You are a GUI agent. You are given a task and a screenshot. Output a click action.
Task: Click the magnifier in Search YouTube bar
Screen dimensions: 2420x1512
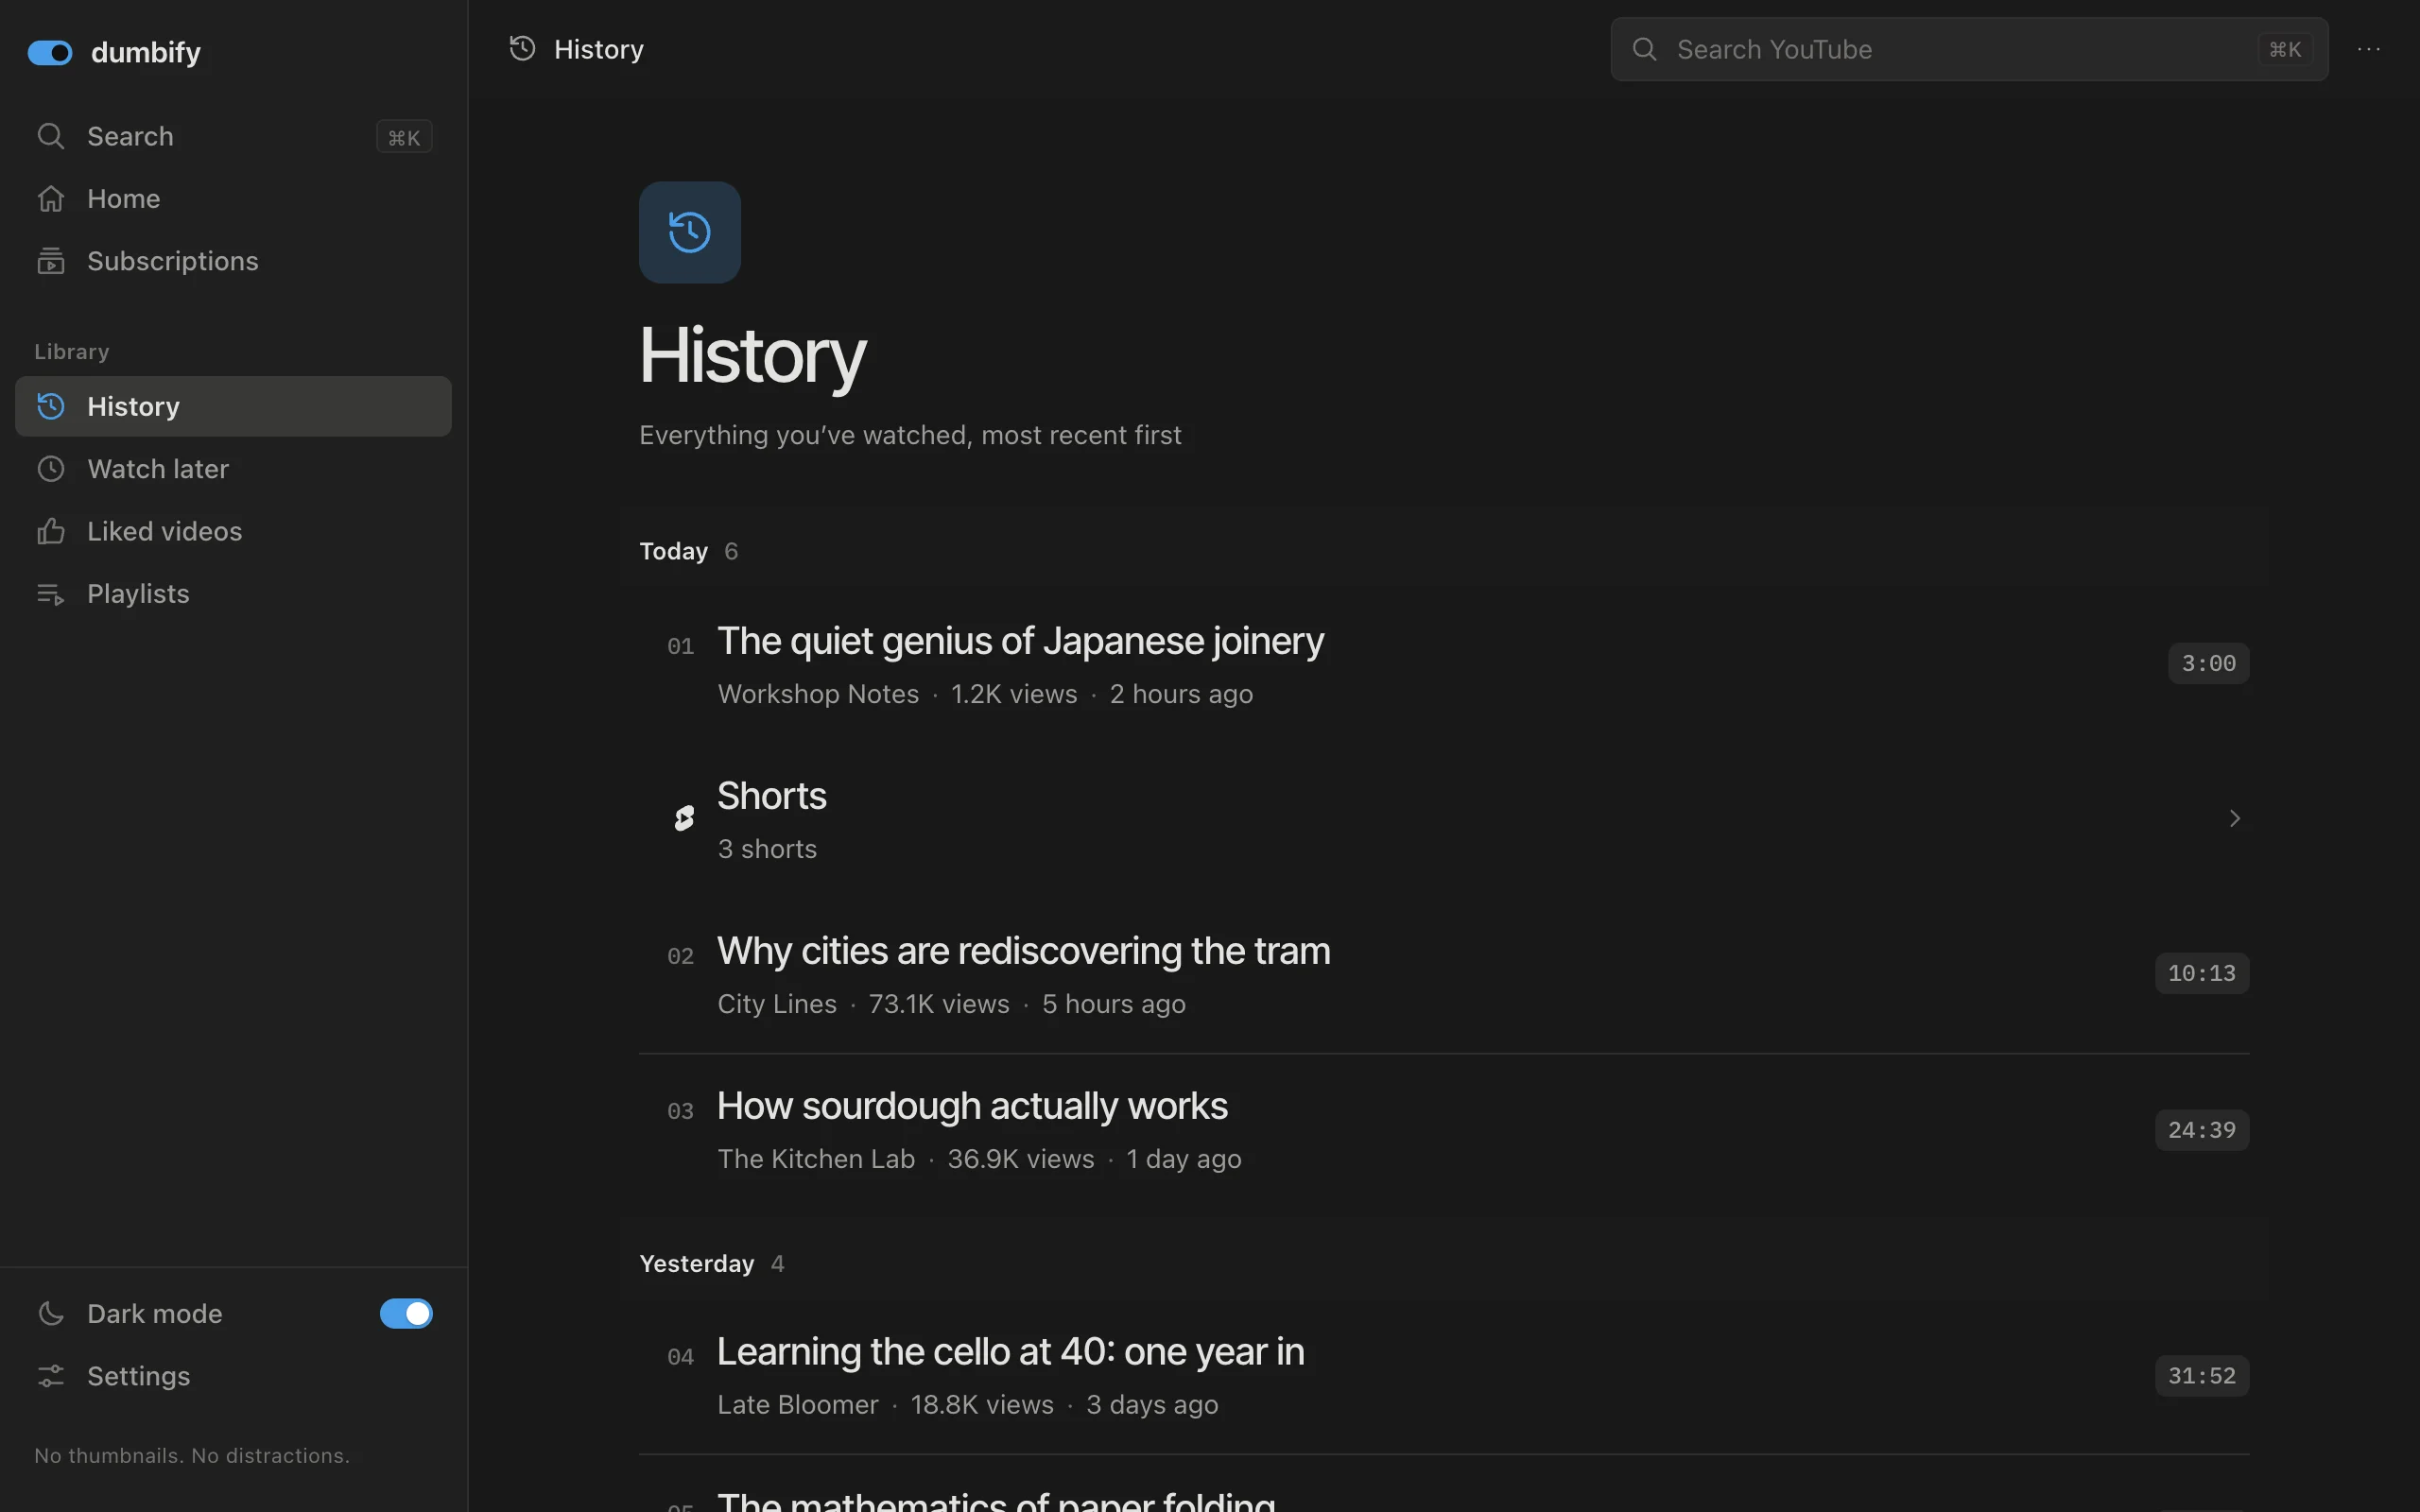(1645, 49)
